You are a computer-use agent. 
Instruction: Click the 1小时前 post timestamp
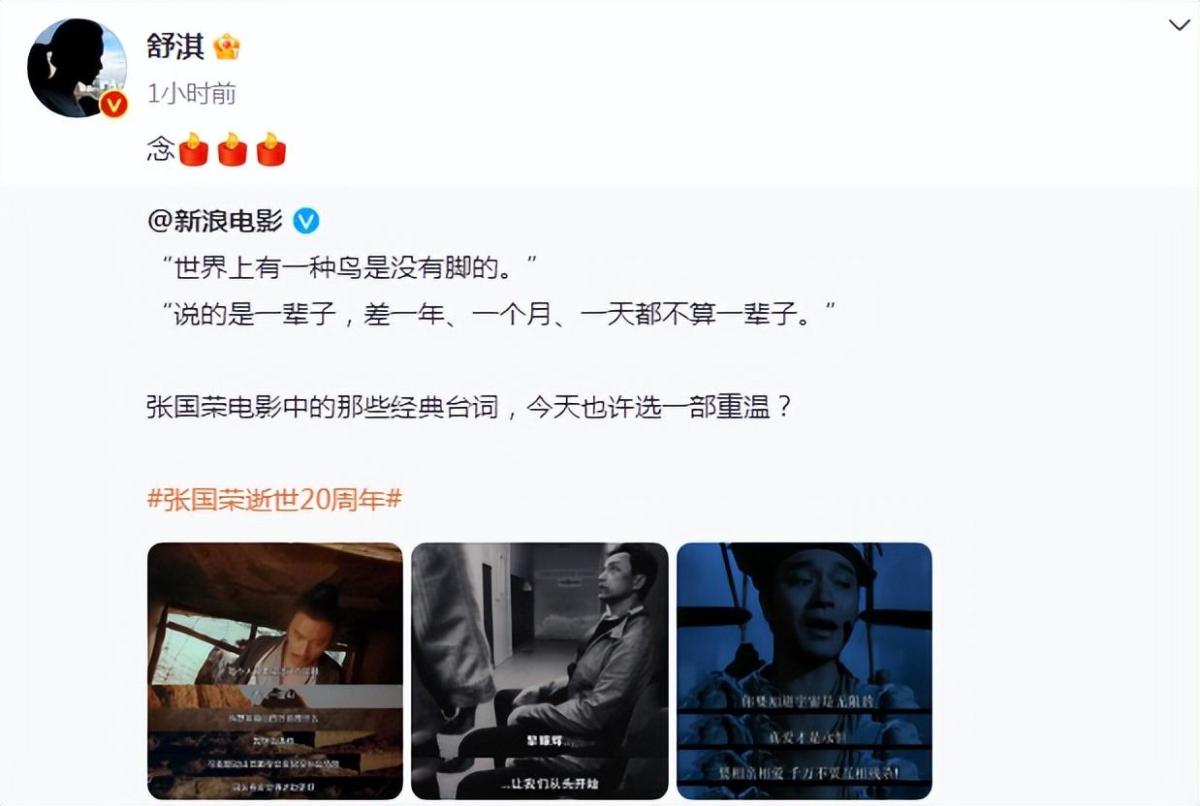pos(191,94)
